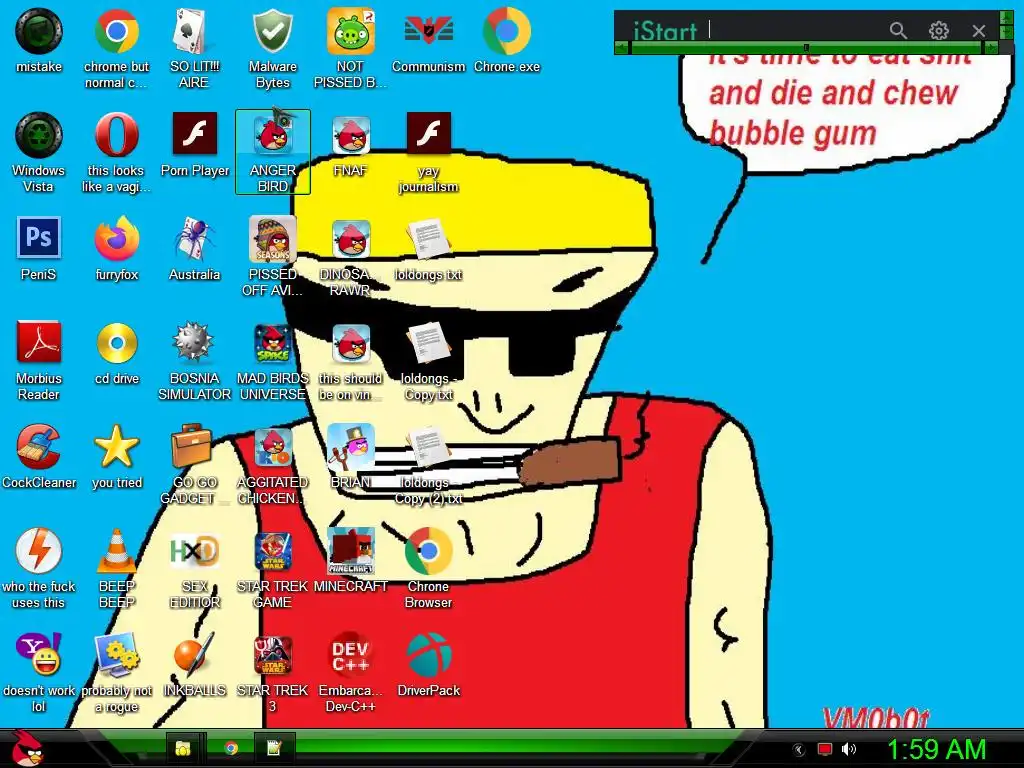This screenshot has width=1024, height=768.
Task: Open the volume speaker tray icon
Action: click(848, 749)
